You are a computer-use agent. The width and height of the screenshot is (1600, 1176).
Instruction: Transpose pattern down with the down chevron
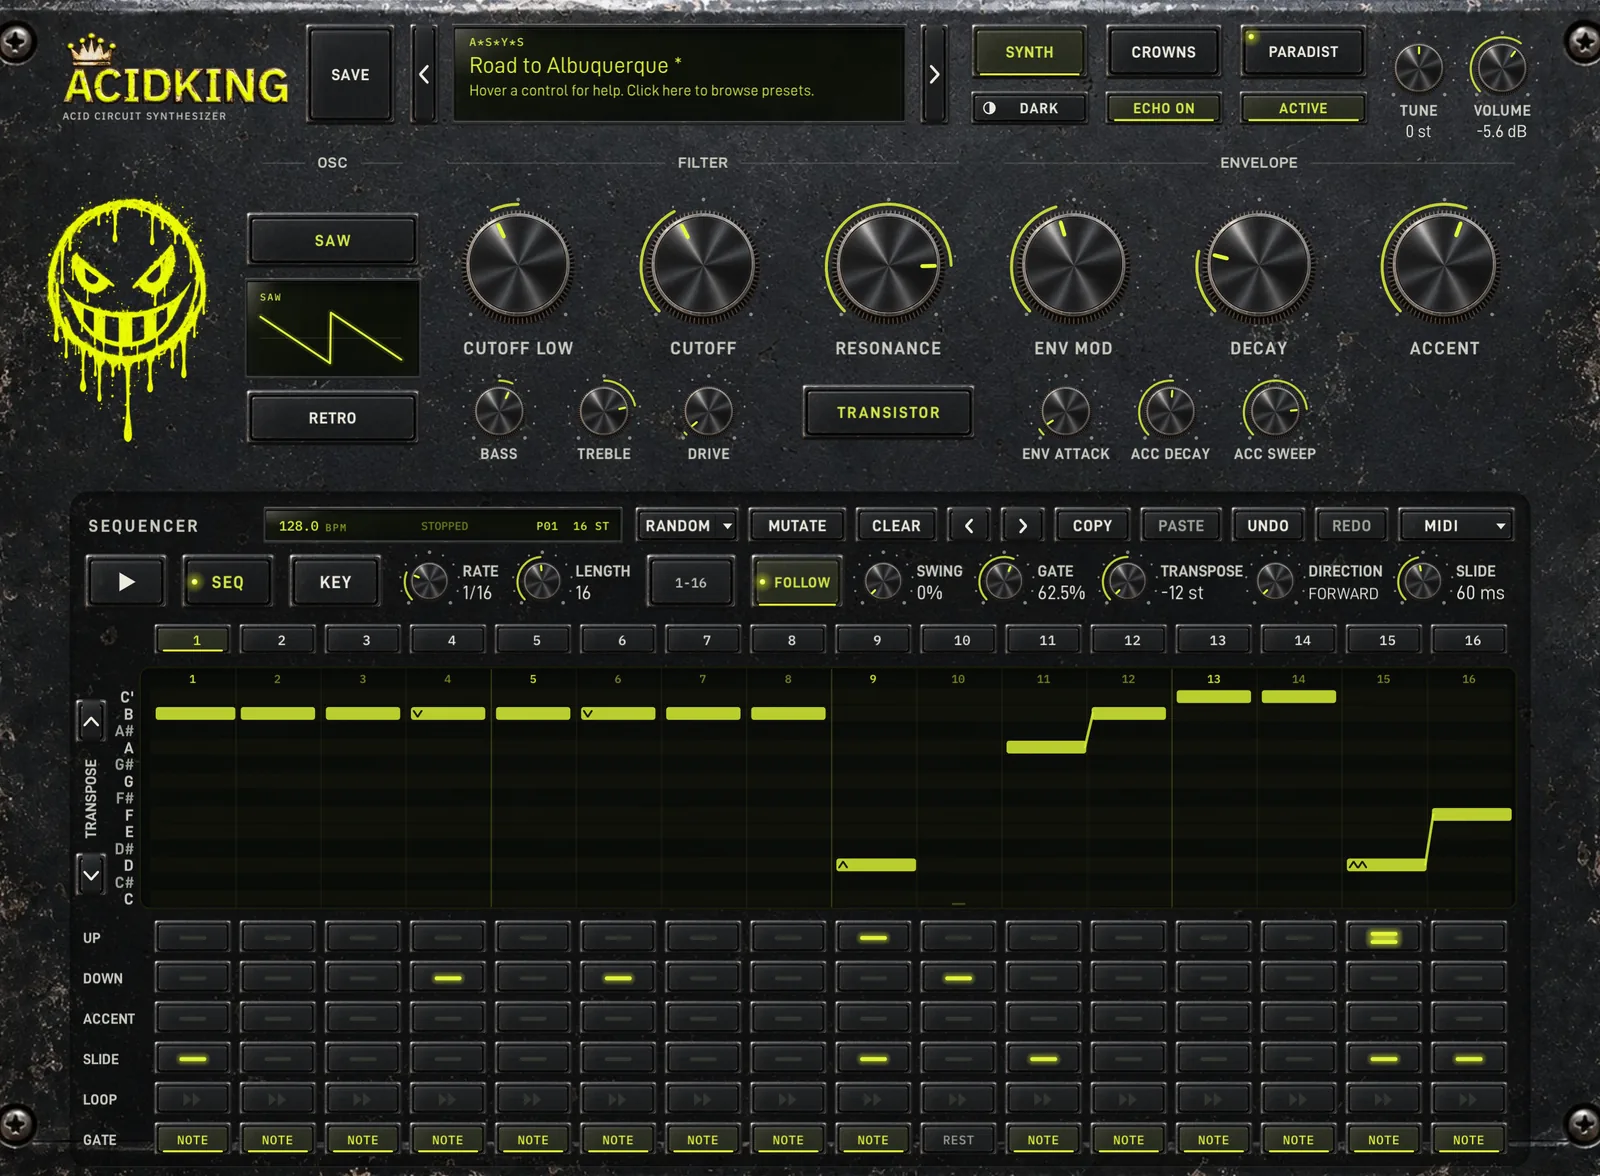point(91,875)
